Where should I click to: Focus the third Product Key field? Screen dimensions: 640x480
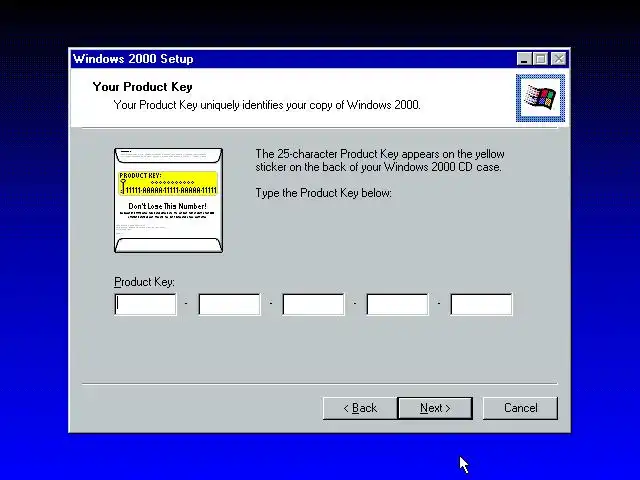coord(313,304)
